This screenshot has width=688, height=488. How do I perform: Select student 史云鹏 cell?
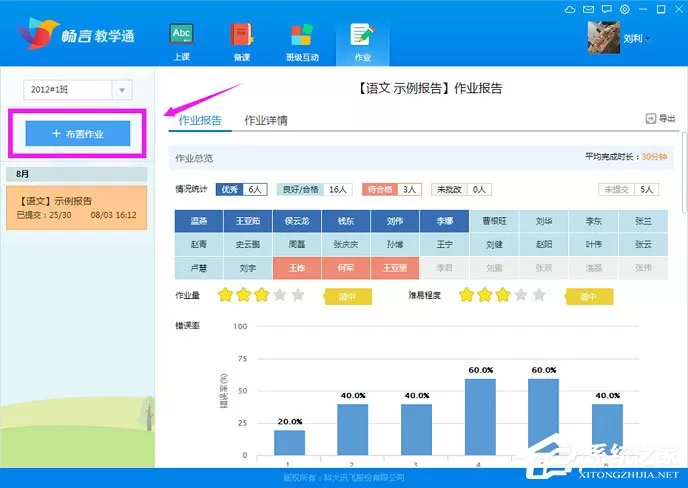(248, 244)
